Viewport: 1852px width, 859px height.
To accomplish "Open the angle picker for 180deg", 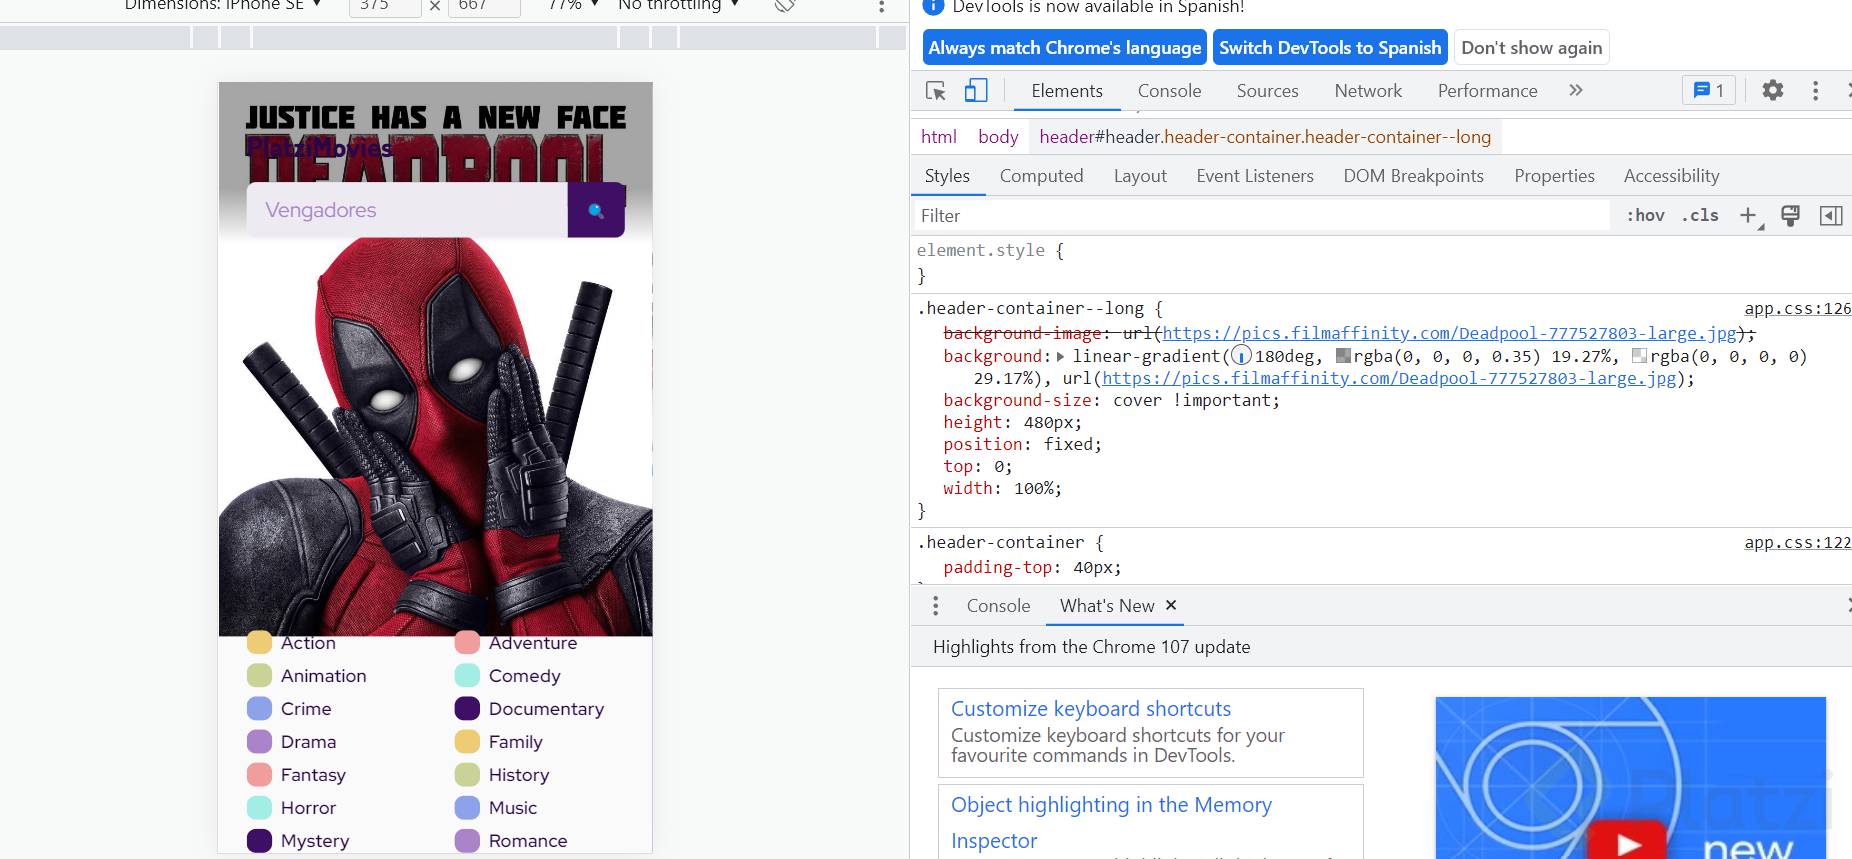I will pyautogui.click(x=1241, y=356).
